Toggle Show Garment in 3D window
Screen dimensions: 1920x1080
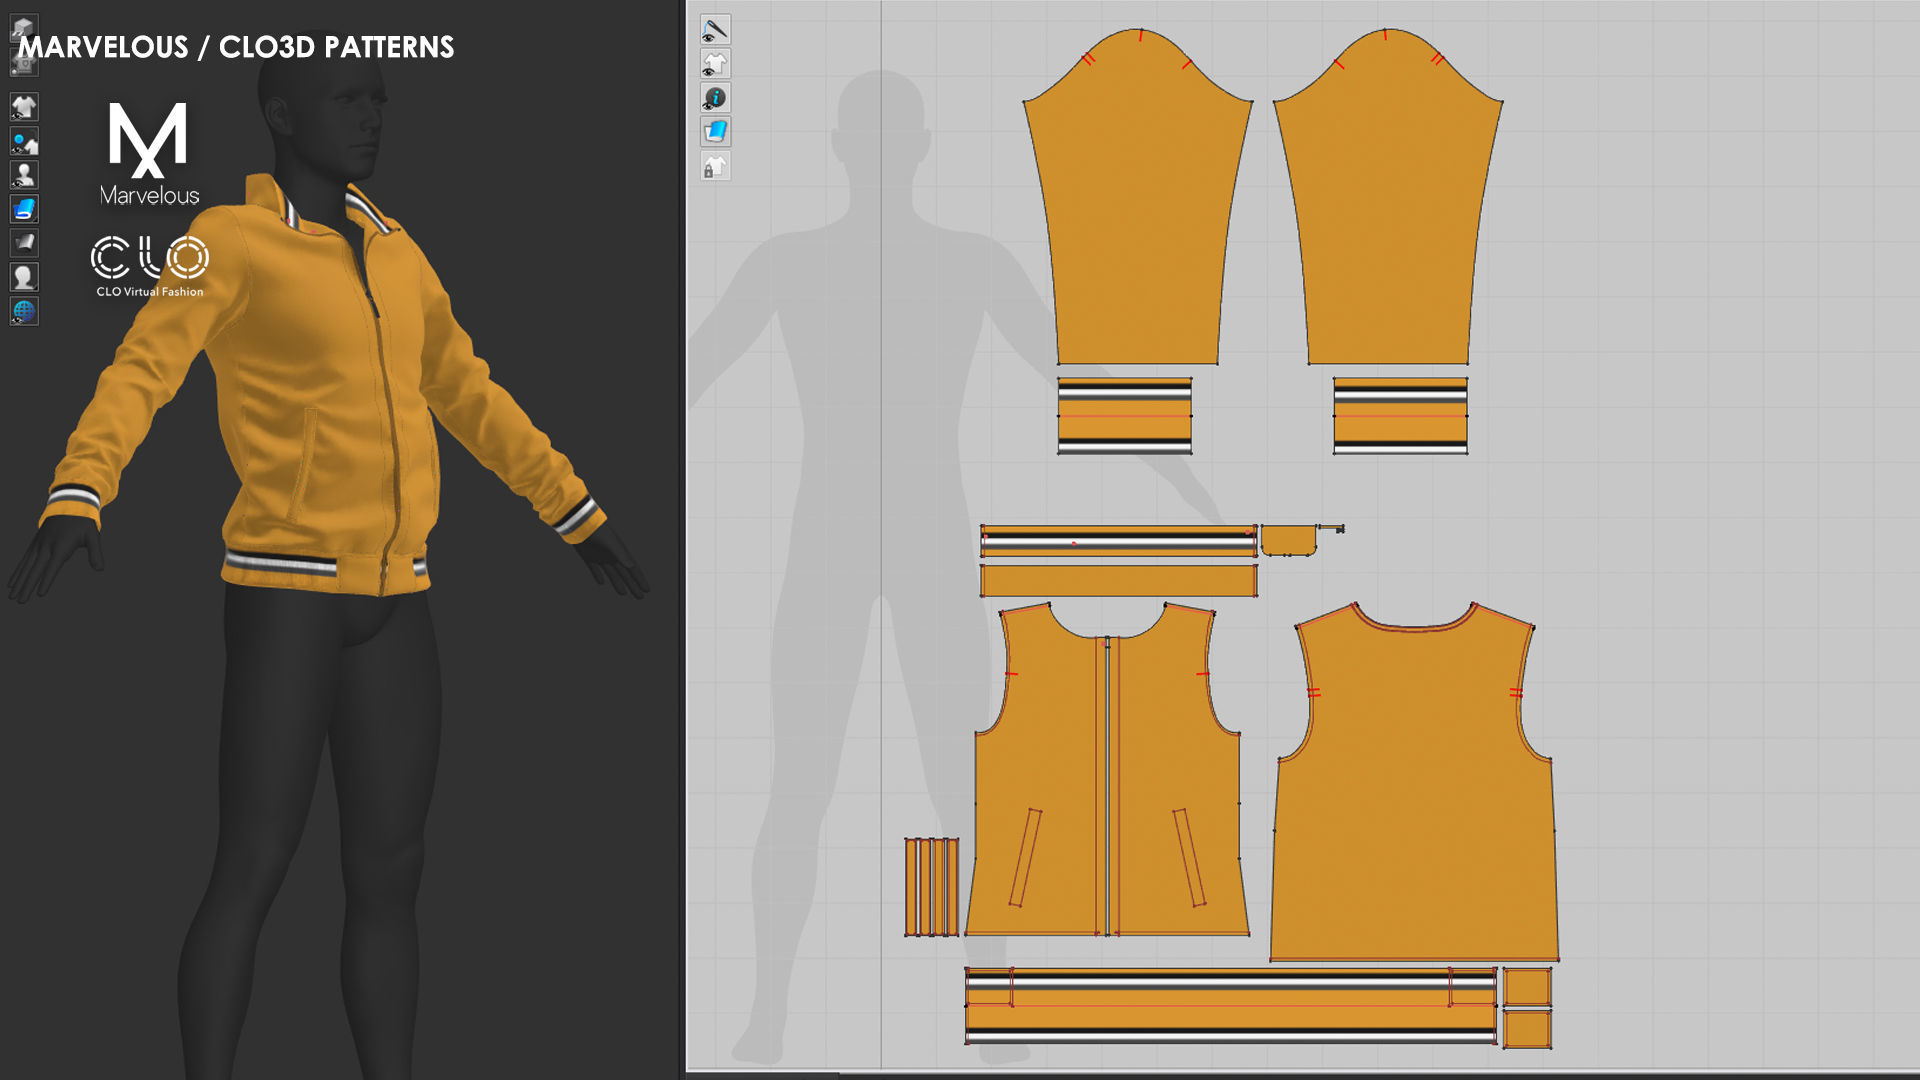tap(24, 106)
